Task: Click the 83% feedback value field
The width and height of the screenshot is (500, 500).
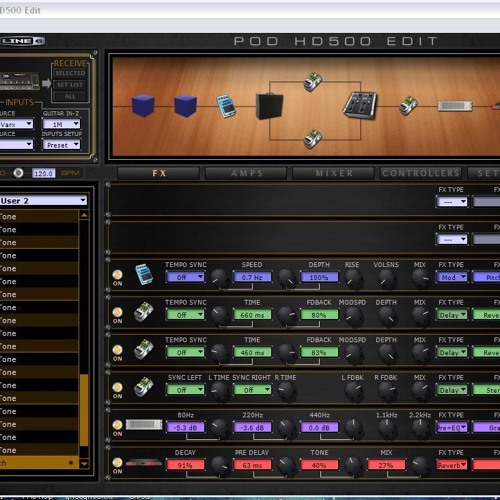Action: (x=319, y=352)
